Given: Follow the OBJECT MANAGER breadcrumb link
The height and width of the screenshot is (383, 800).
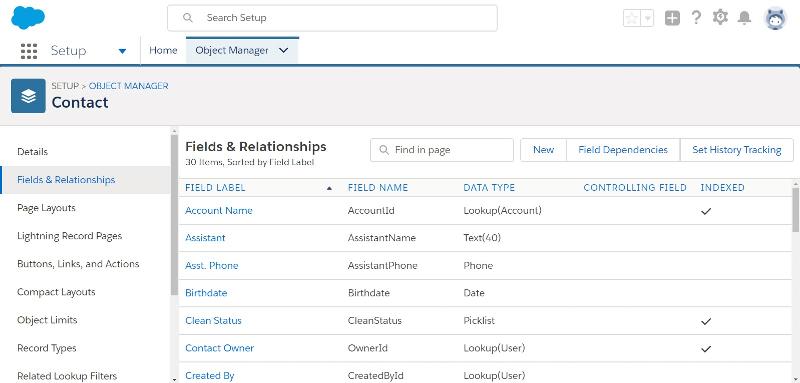Looking at the screenshot, I should pyautogui.click(x=129, y=86).
